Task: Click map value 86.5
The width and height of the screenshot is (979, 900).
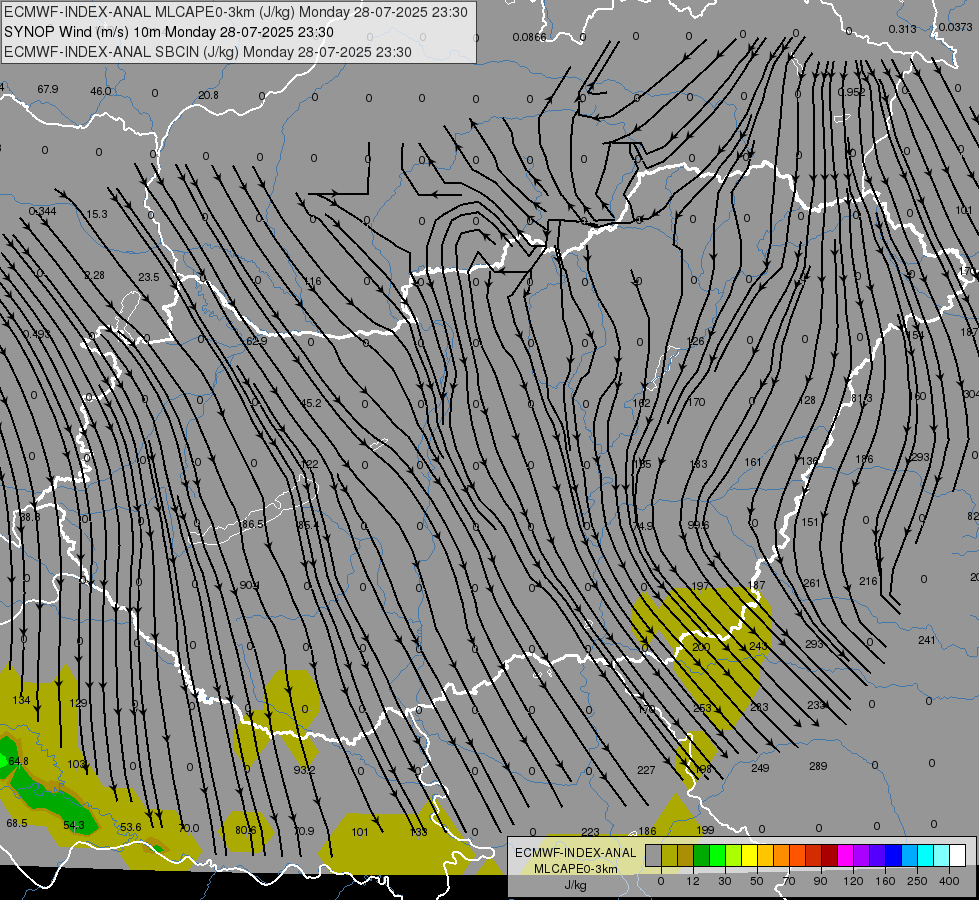Action: (x=252, y=524)
